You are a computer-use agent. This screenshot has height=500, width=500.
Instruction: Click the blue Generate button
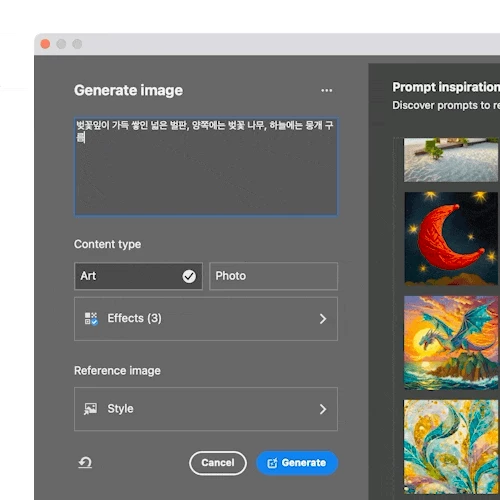(297, 463)
